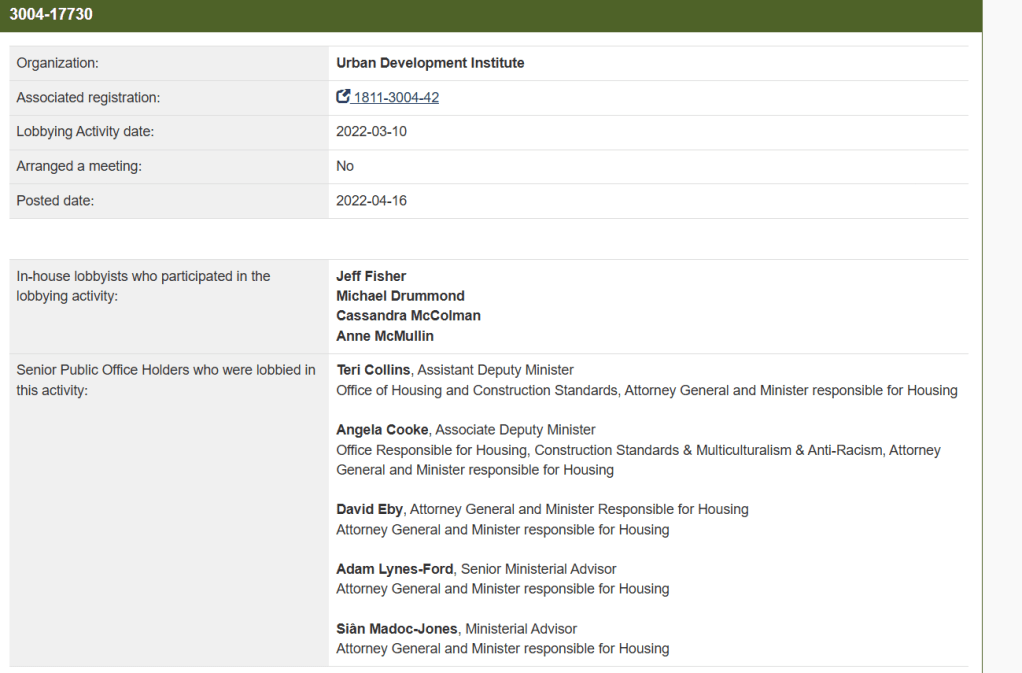Click the 3004-17730 header title
Image resolution: width=1022 pixels, height=673 pixels.
(51, 14)
